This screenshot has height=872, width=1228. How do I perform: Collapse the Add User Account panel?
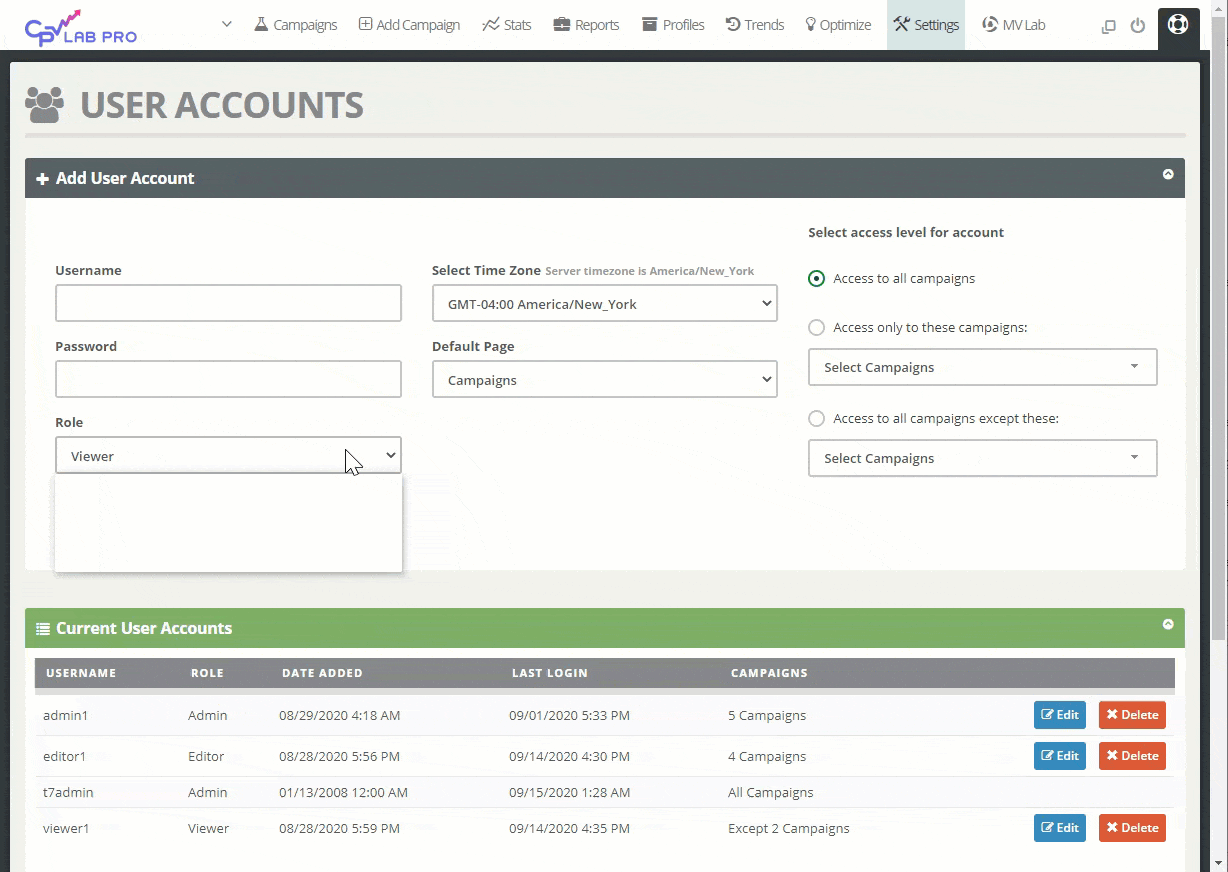point(1167,175)
